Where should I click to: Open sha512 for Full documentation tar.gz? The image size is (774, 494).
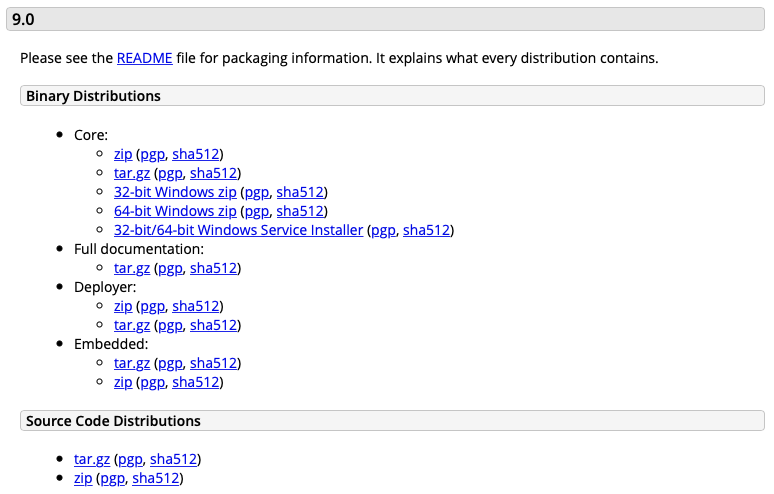tap(213, 268)
